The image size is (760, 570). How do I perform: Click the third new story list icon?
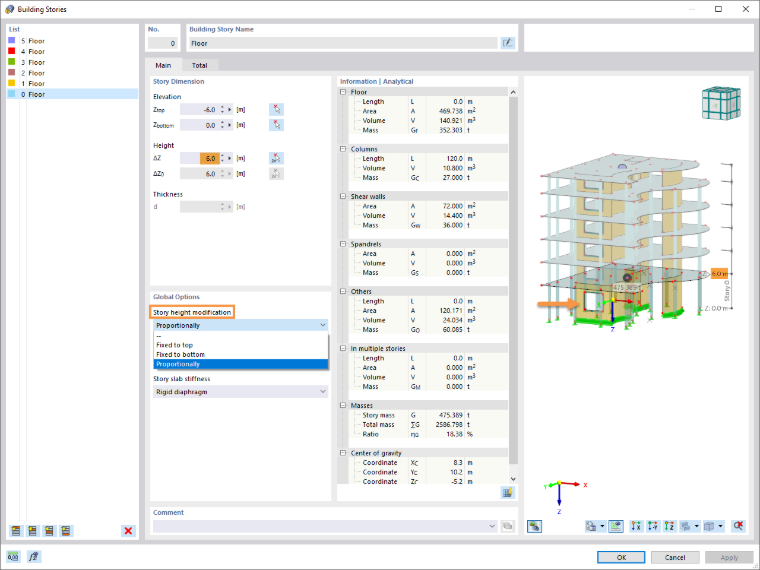[x=49, y=531]
